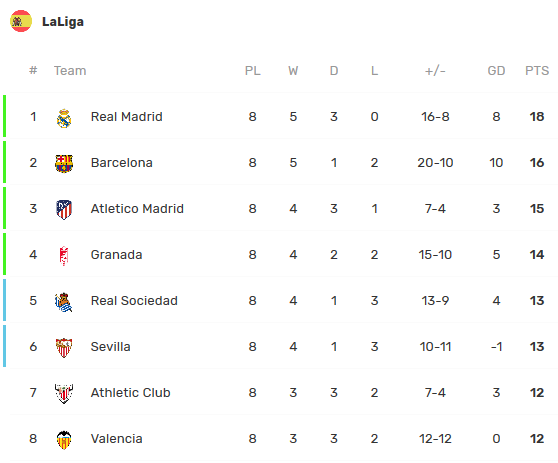Open the LaLiga league title link
Viewport: 558px width, 463px height.
(63, 22)
